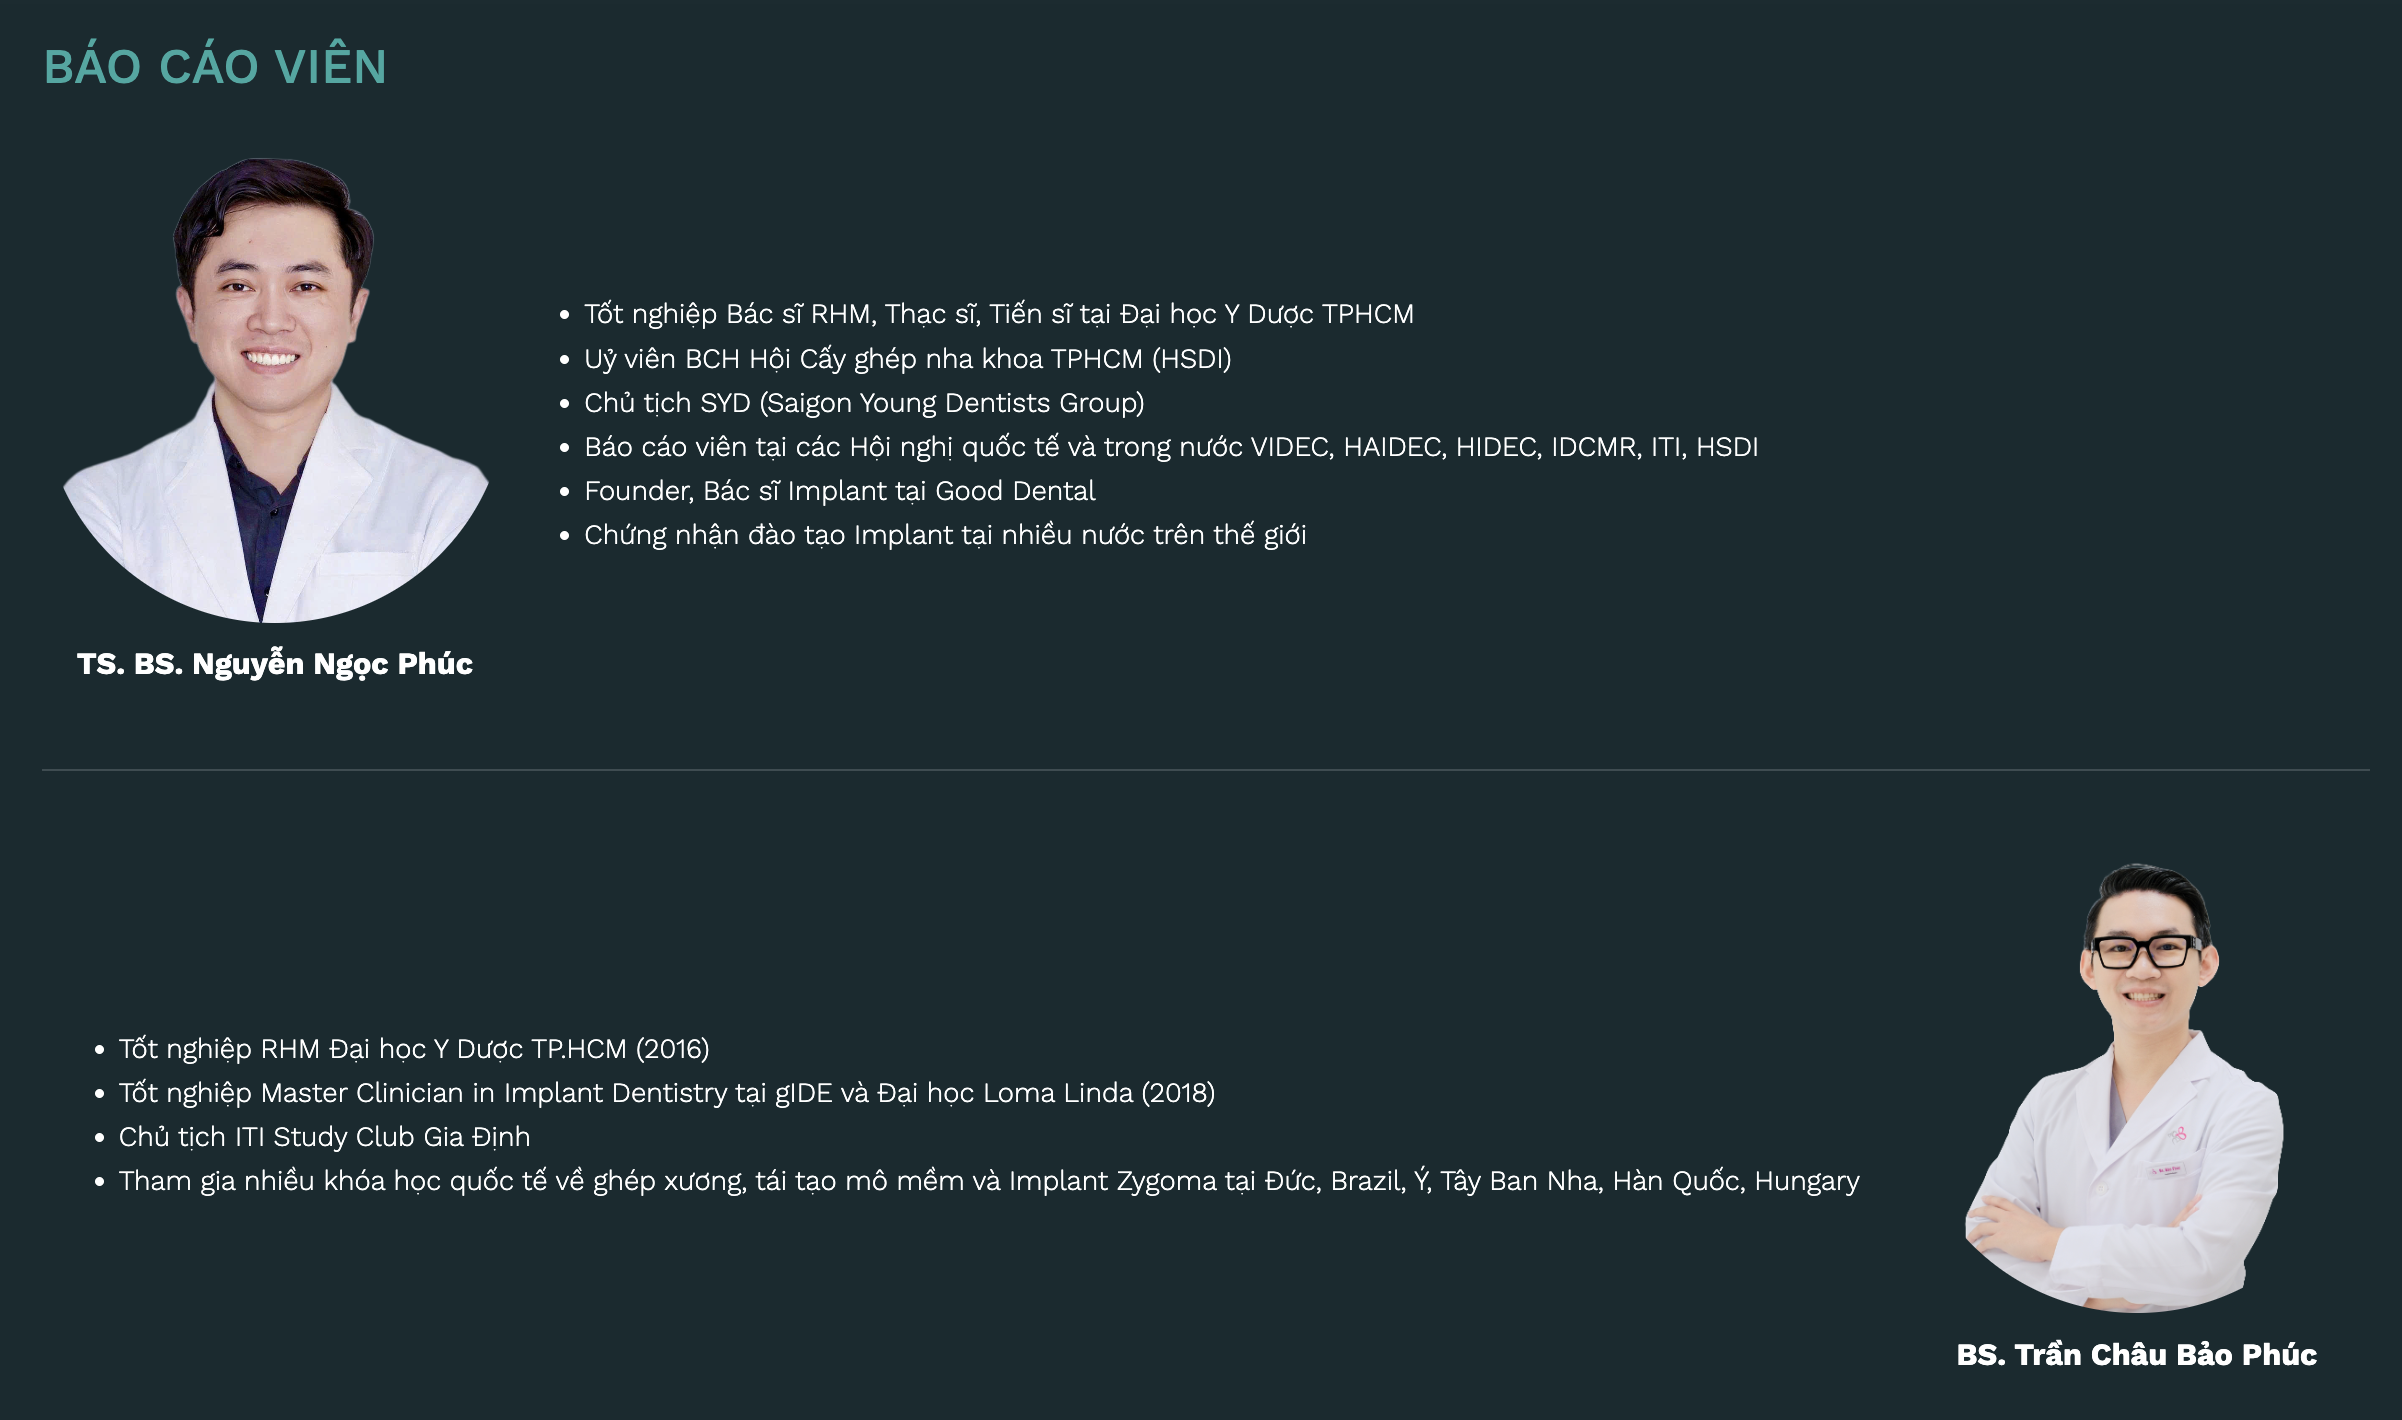Click the HSDI committee member bullet
The height and width of the screenshot is (1420, 2402).
pyautogui.click(x=908, y=359)
